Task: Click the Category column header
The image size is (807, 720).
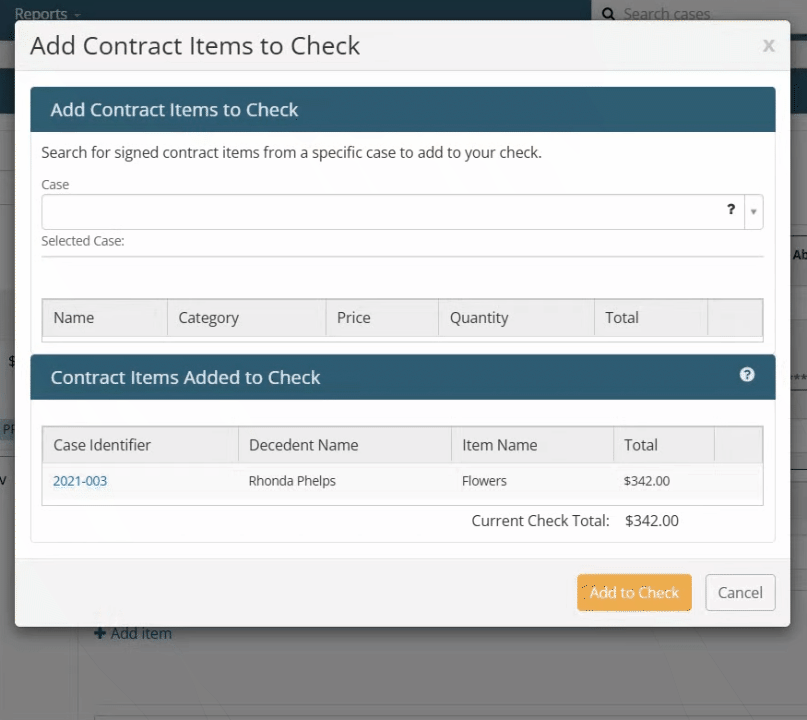Action: pyautogui.click(x=247, y=318)
